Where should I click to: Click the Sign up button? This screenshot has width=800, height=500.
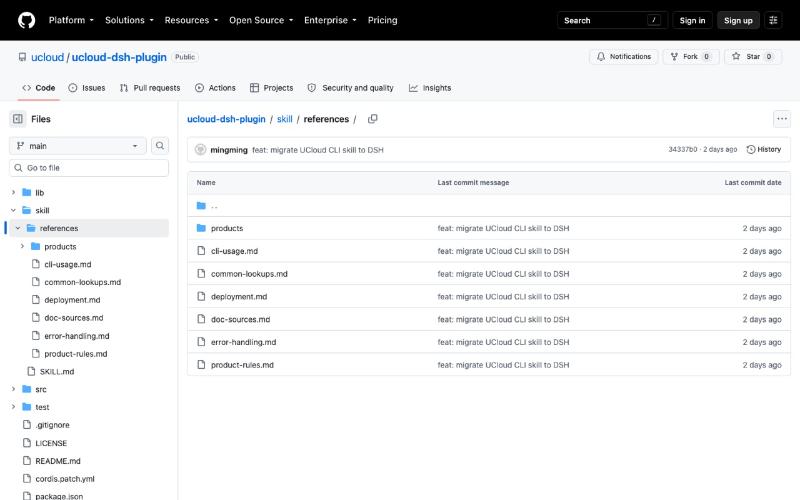[x=738, y=20]
